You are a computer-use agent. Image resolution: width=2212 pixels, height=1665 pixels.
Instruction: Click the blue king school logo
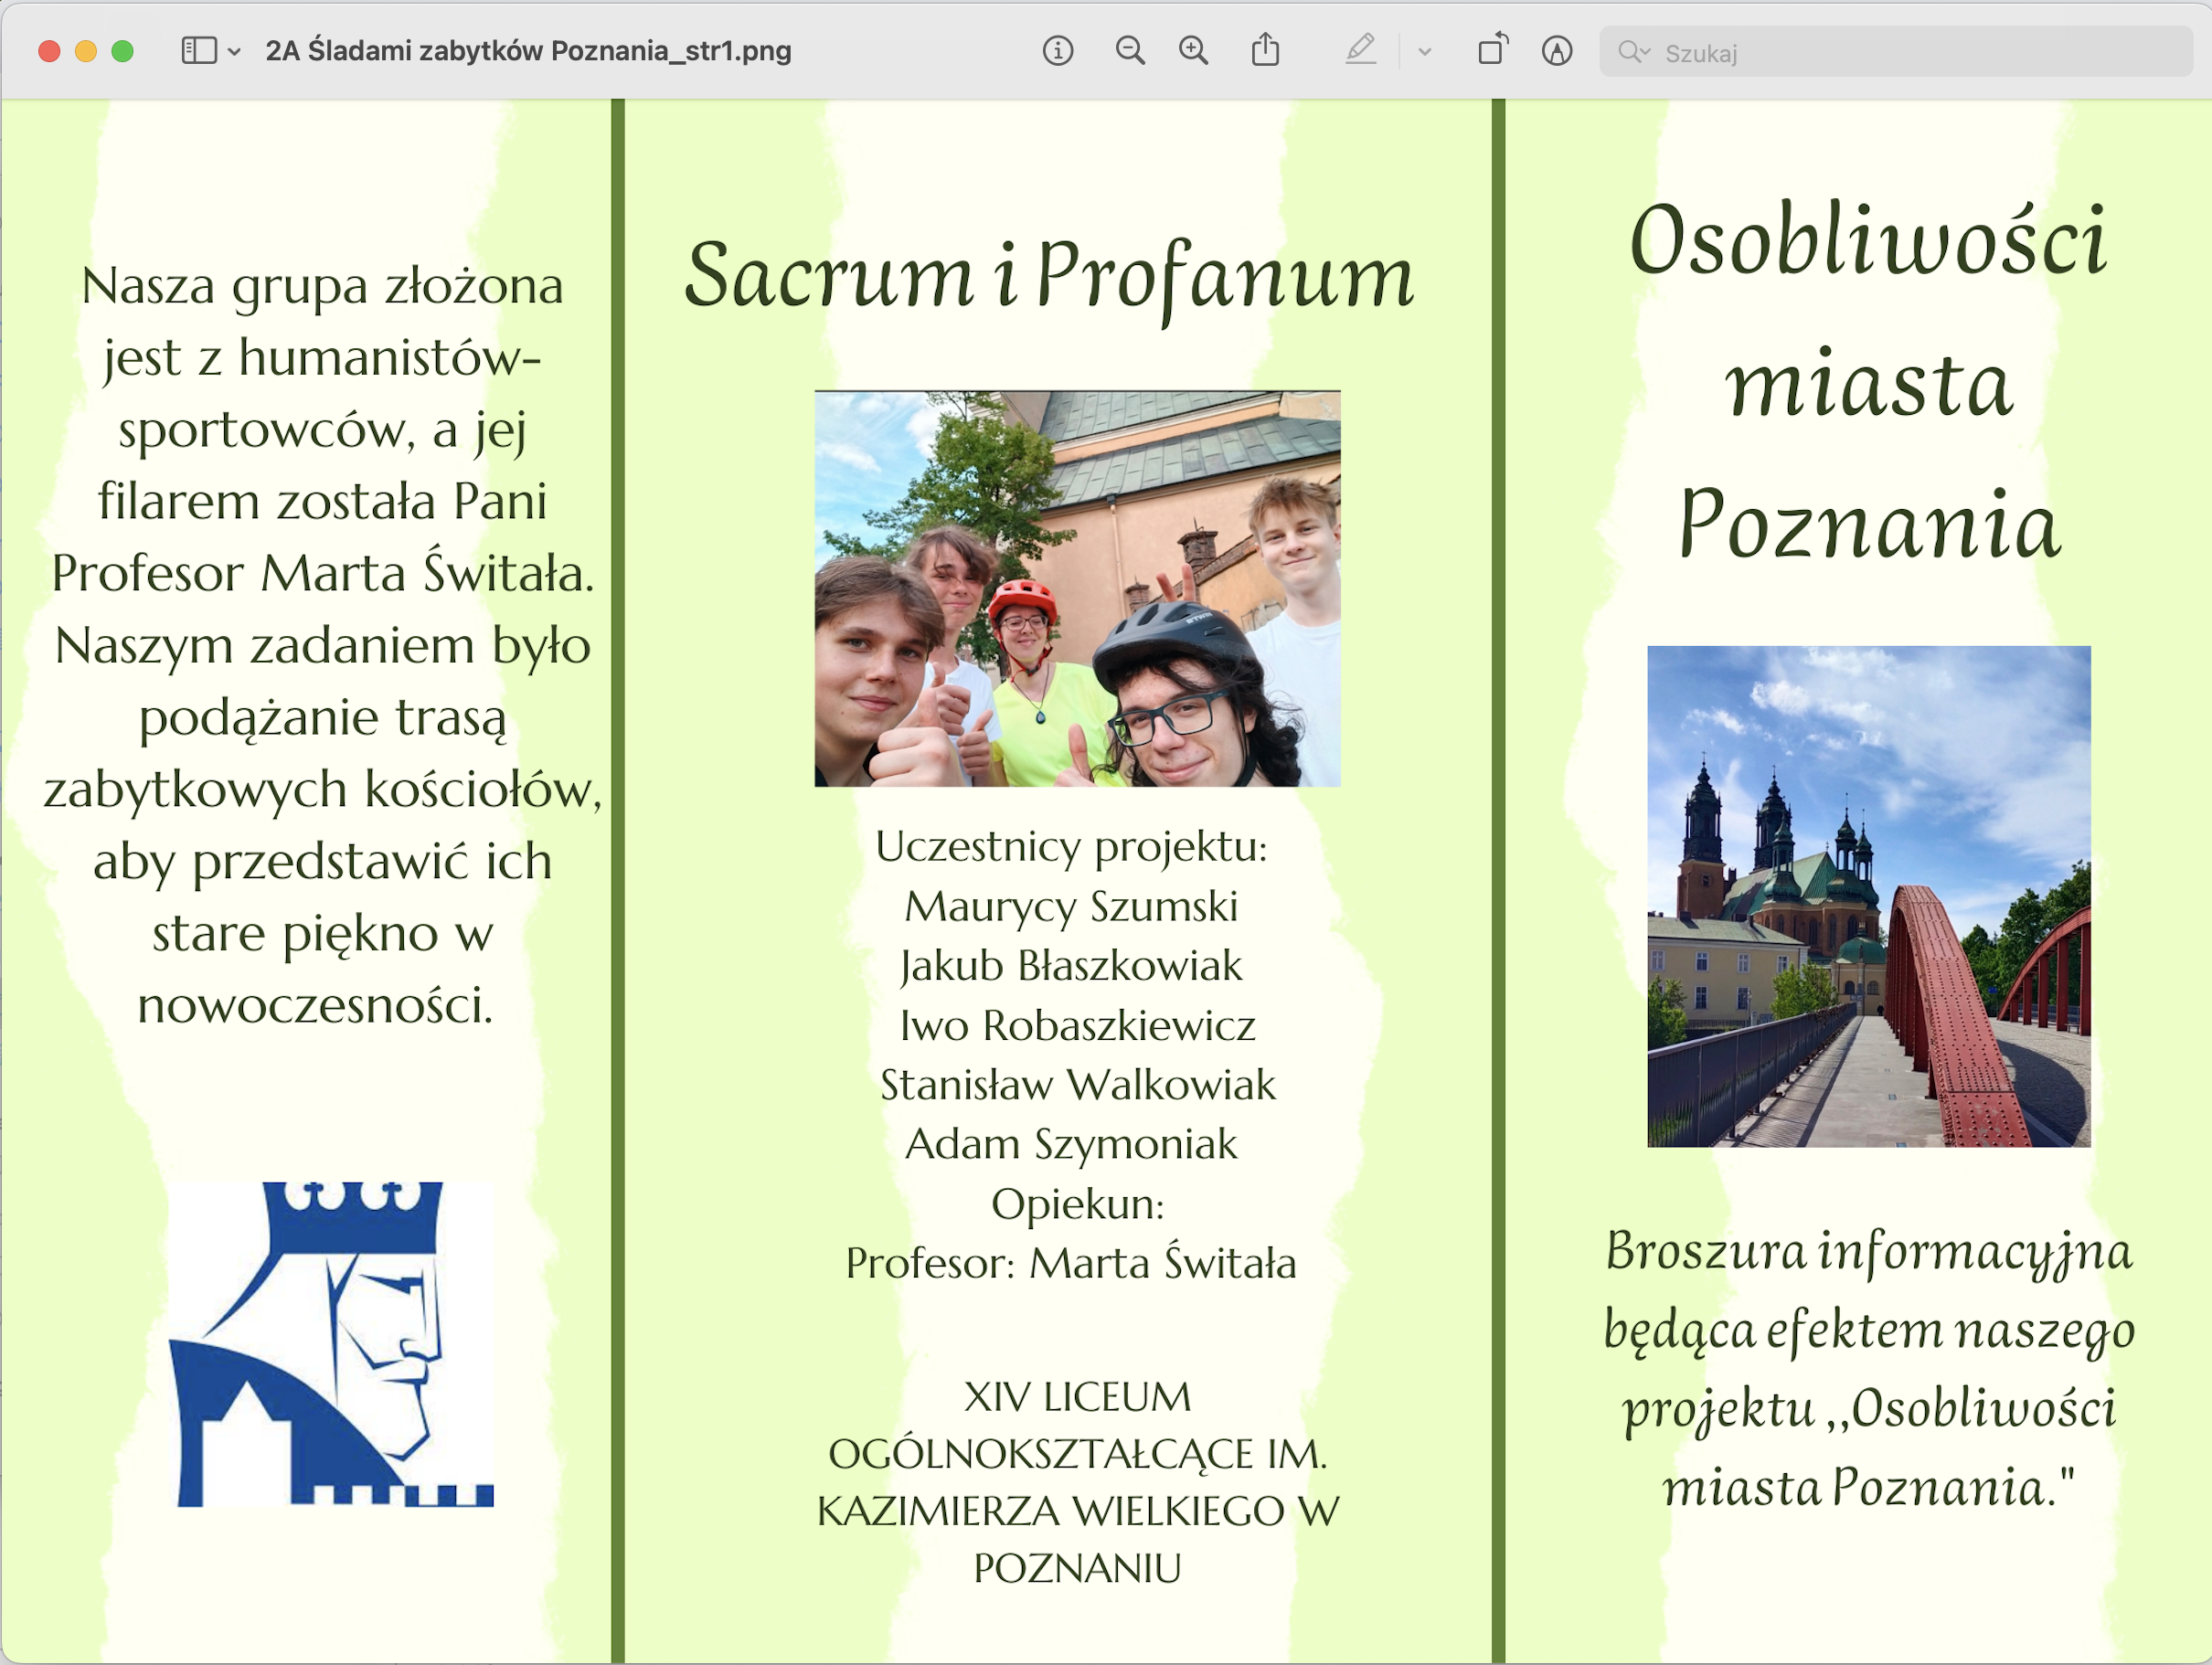tap(334, 1343)
